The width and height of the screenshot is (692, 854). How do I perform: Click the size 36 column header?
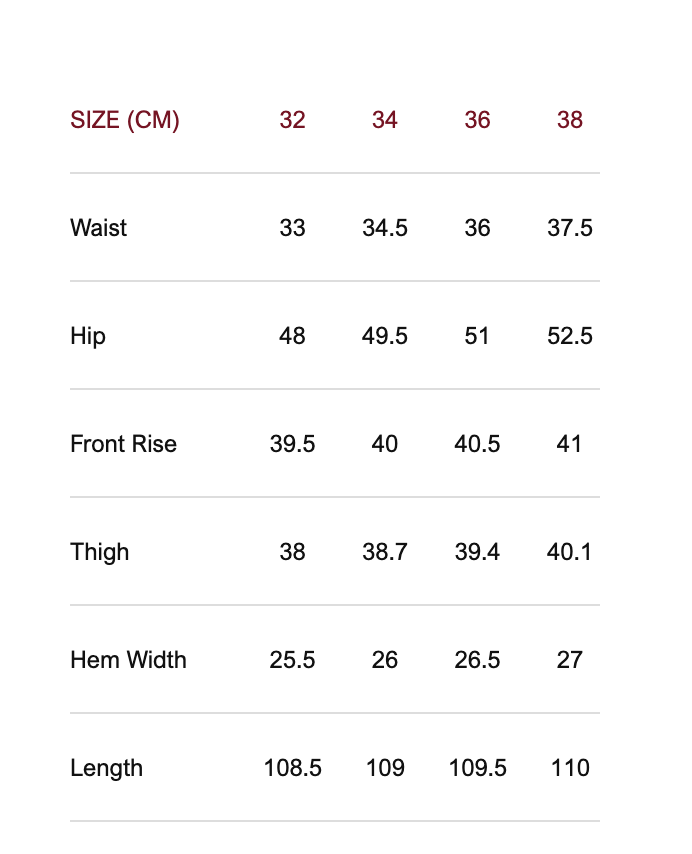[x=477, y=120]
